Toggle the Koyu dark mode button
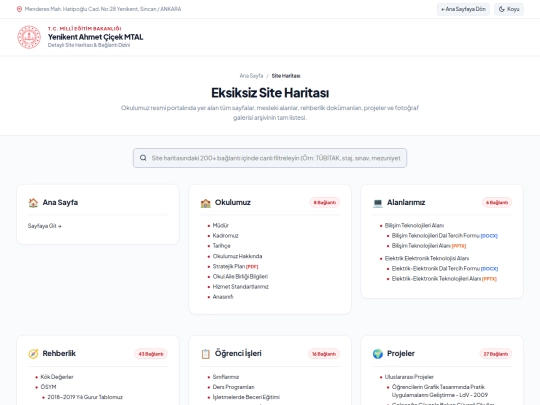 click(509, 9)
